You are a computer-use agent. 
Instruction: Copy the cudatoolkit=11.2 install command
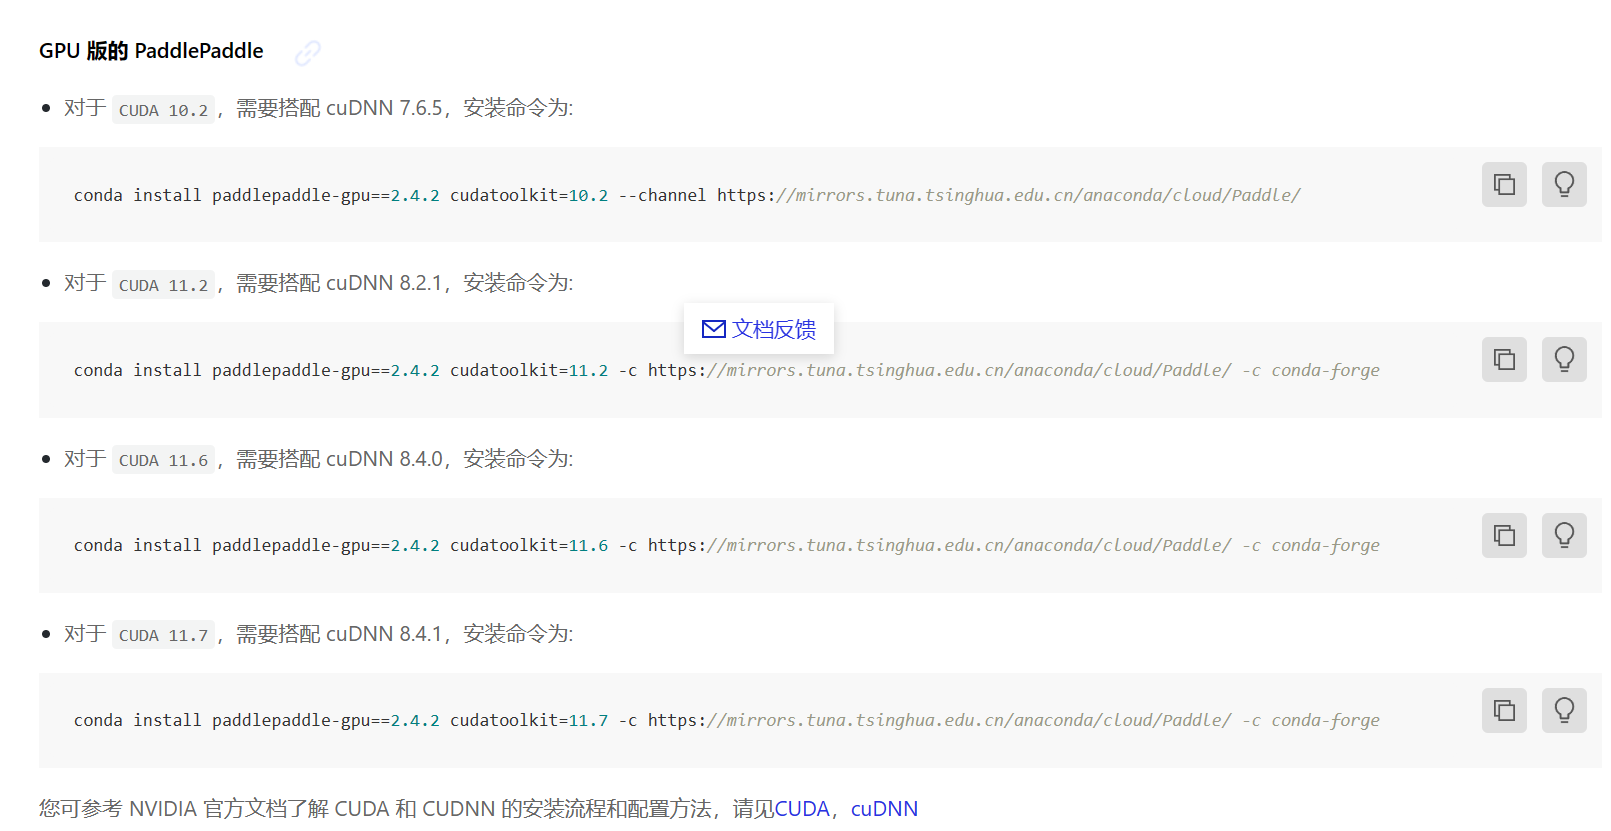point(1504,360)
